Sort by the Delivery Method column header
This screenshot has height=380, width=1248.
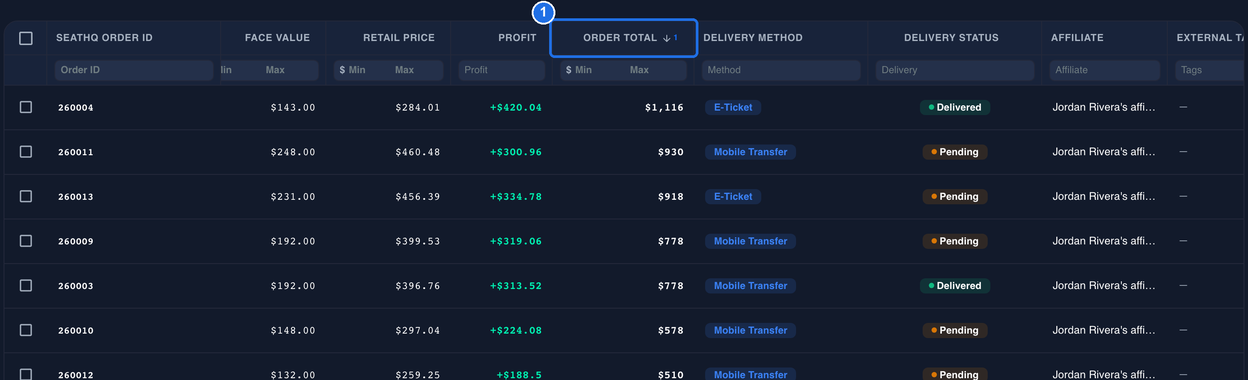pos(753,38)
